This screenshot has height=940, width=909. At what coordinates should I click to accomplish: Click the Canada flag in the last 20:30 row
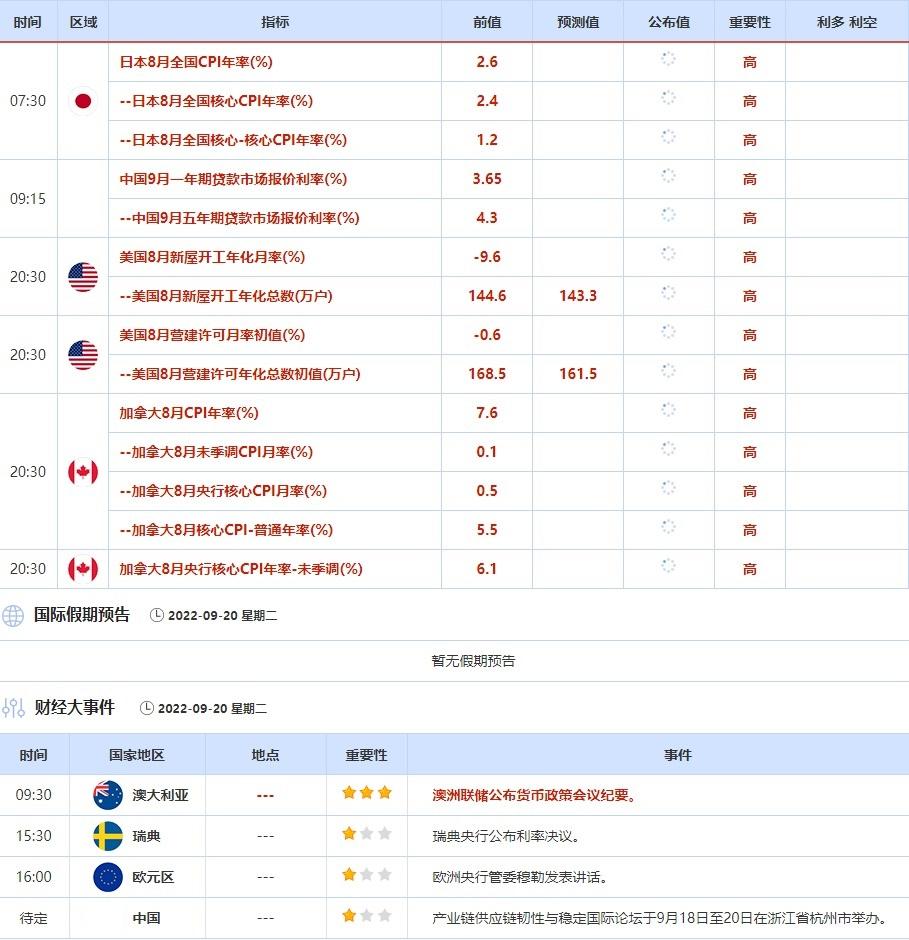coord(83,569)
